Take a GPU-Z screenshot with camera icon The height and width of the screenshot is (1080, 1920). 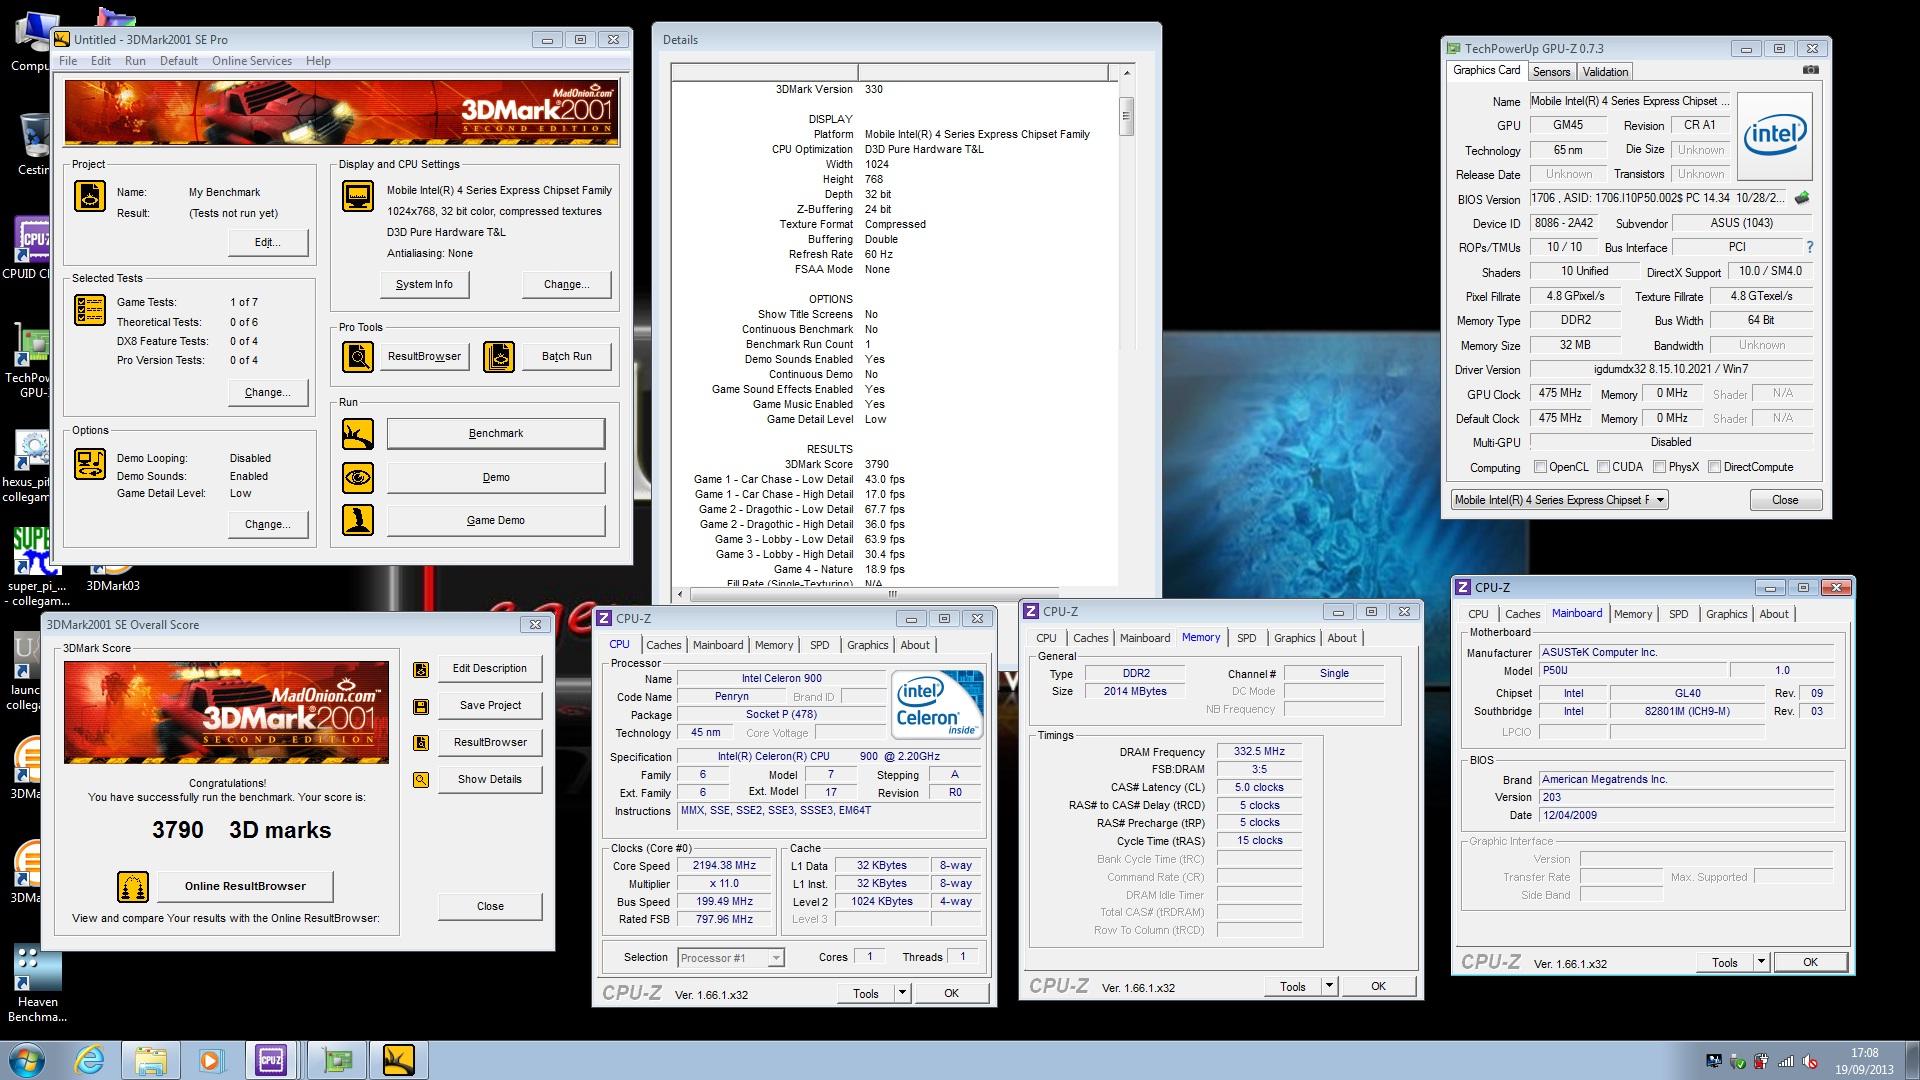(x=1810, y=70)
